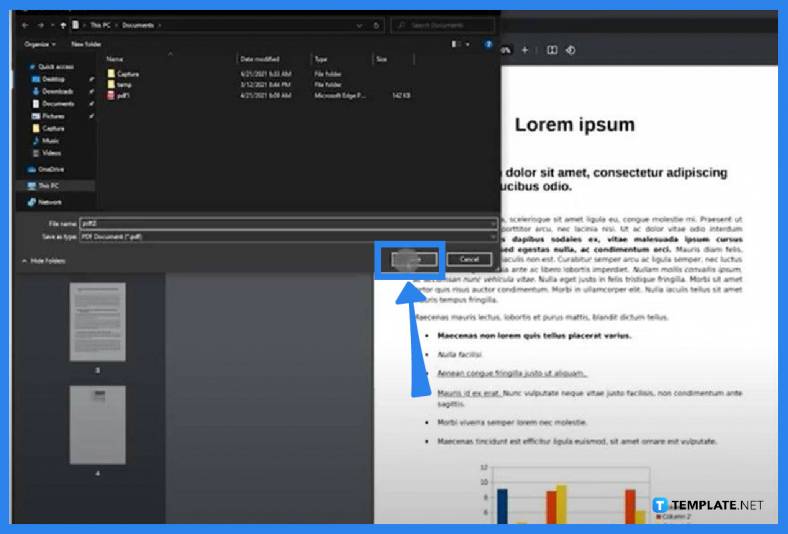Collapse folders with Hide Folders
This screenshot has height=534, width=788.
tap(43, 260)
